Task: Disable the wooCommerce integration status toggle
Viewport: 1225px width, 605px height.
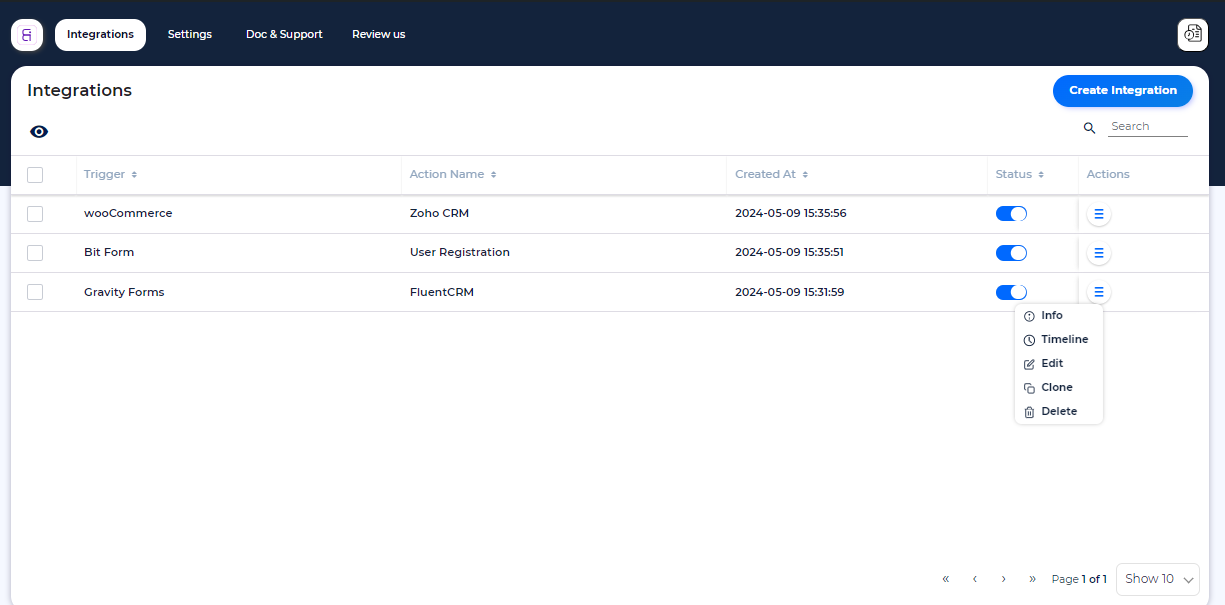Action: [x=1011, y=213]
